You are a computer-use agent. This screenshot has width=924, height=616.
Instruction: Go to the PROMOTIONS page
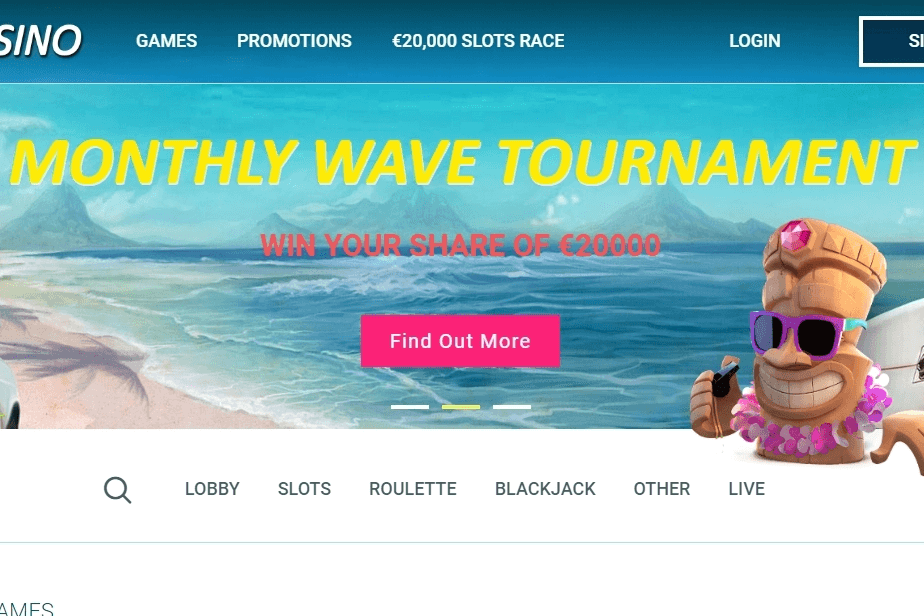coord(294,41)
